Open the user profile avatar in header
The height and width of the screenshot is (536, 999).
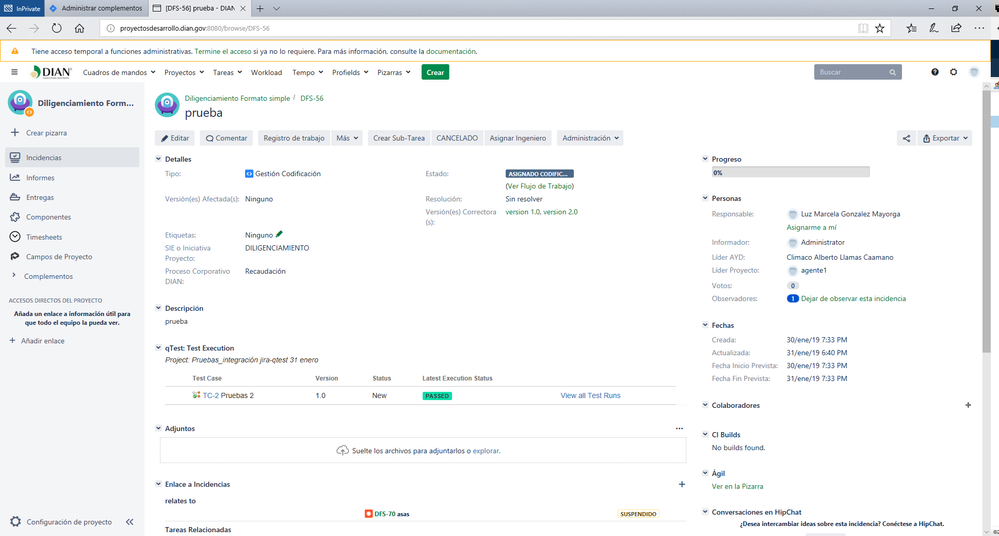[974, 72]
